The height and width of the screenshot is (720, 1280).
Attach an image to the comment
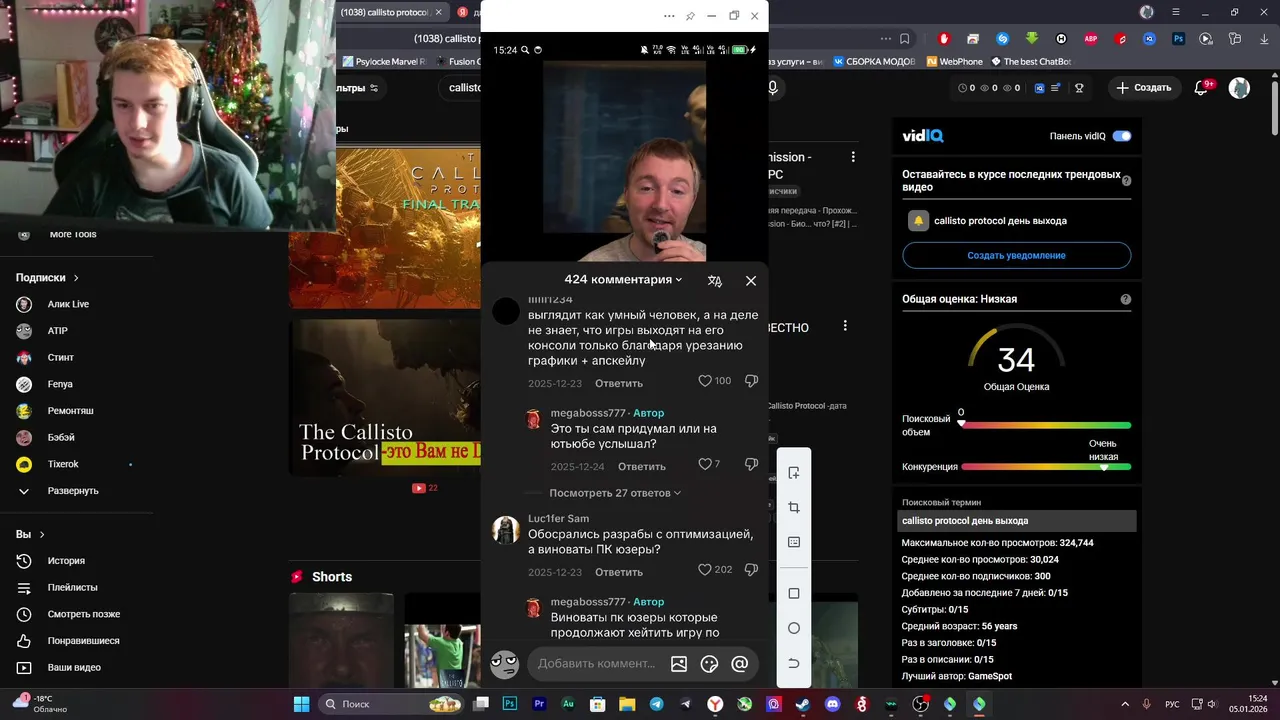pos(679,663)
